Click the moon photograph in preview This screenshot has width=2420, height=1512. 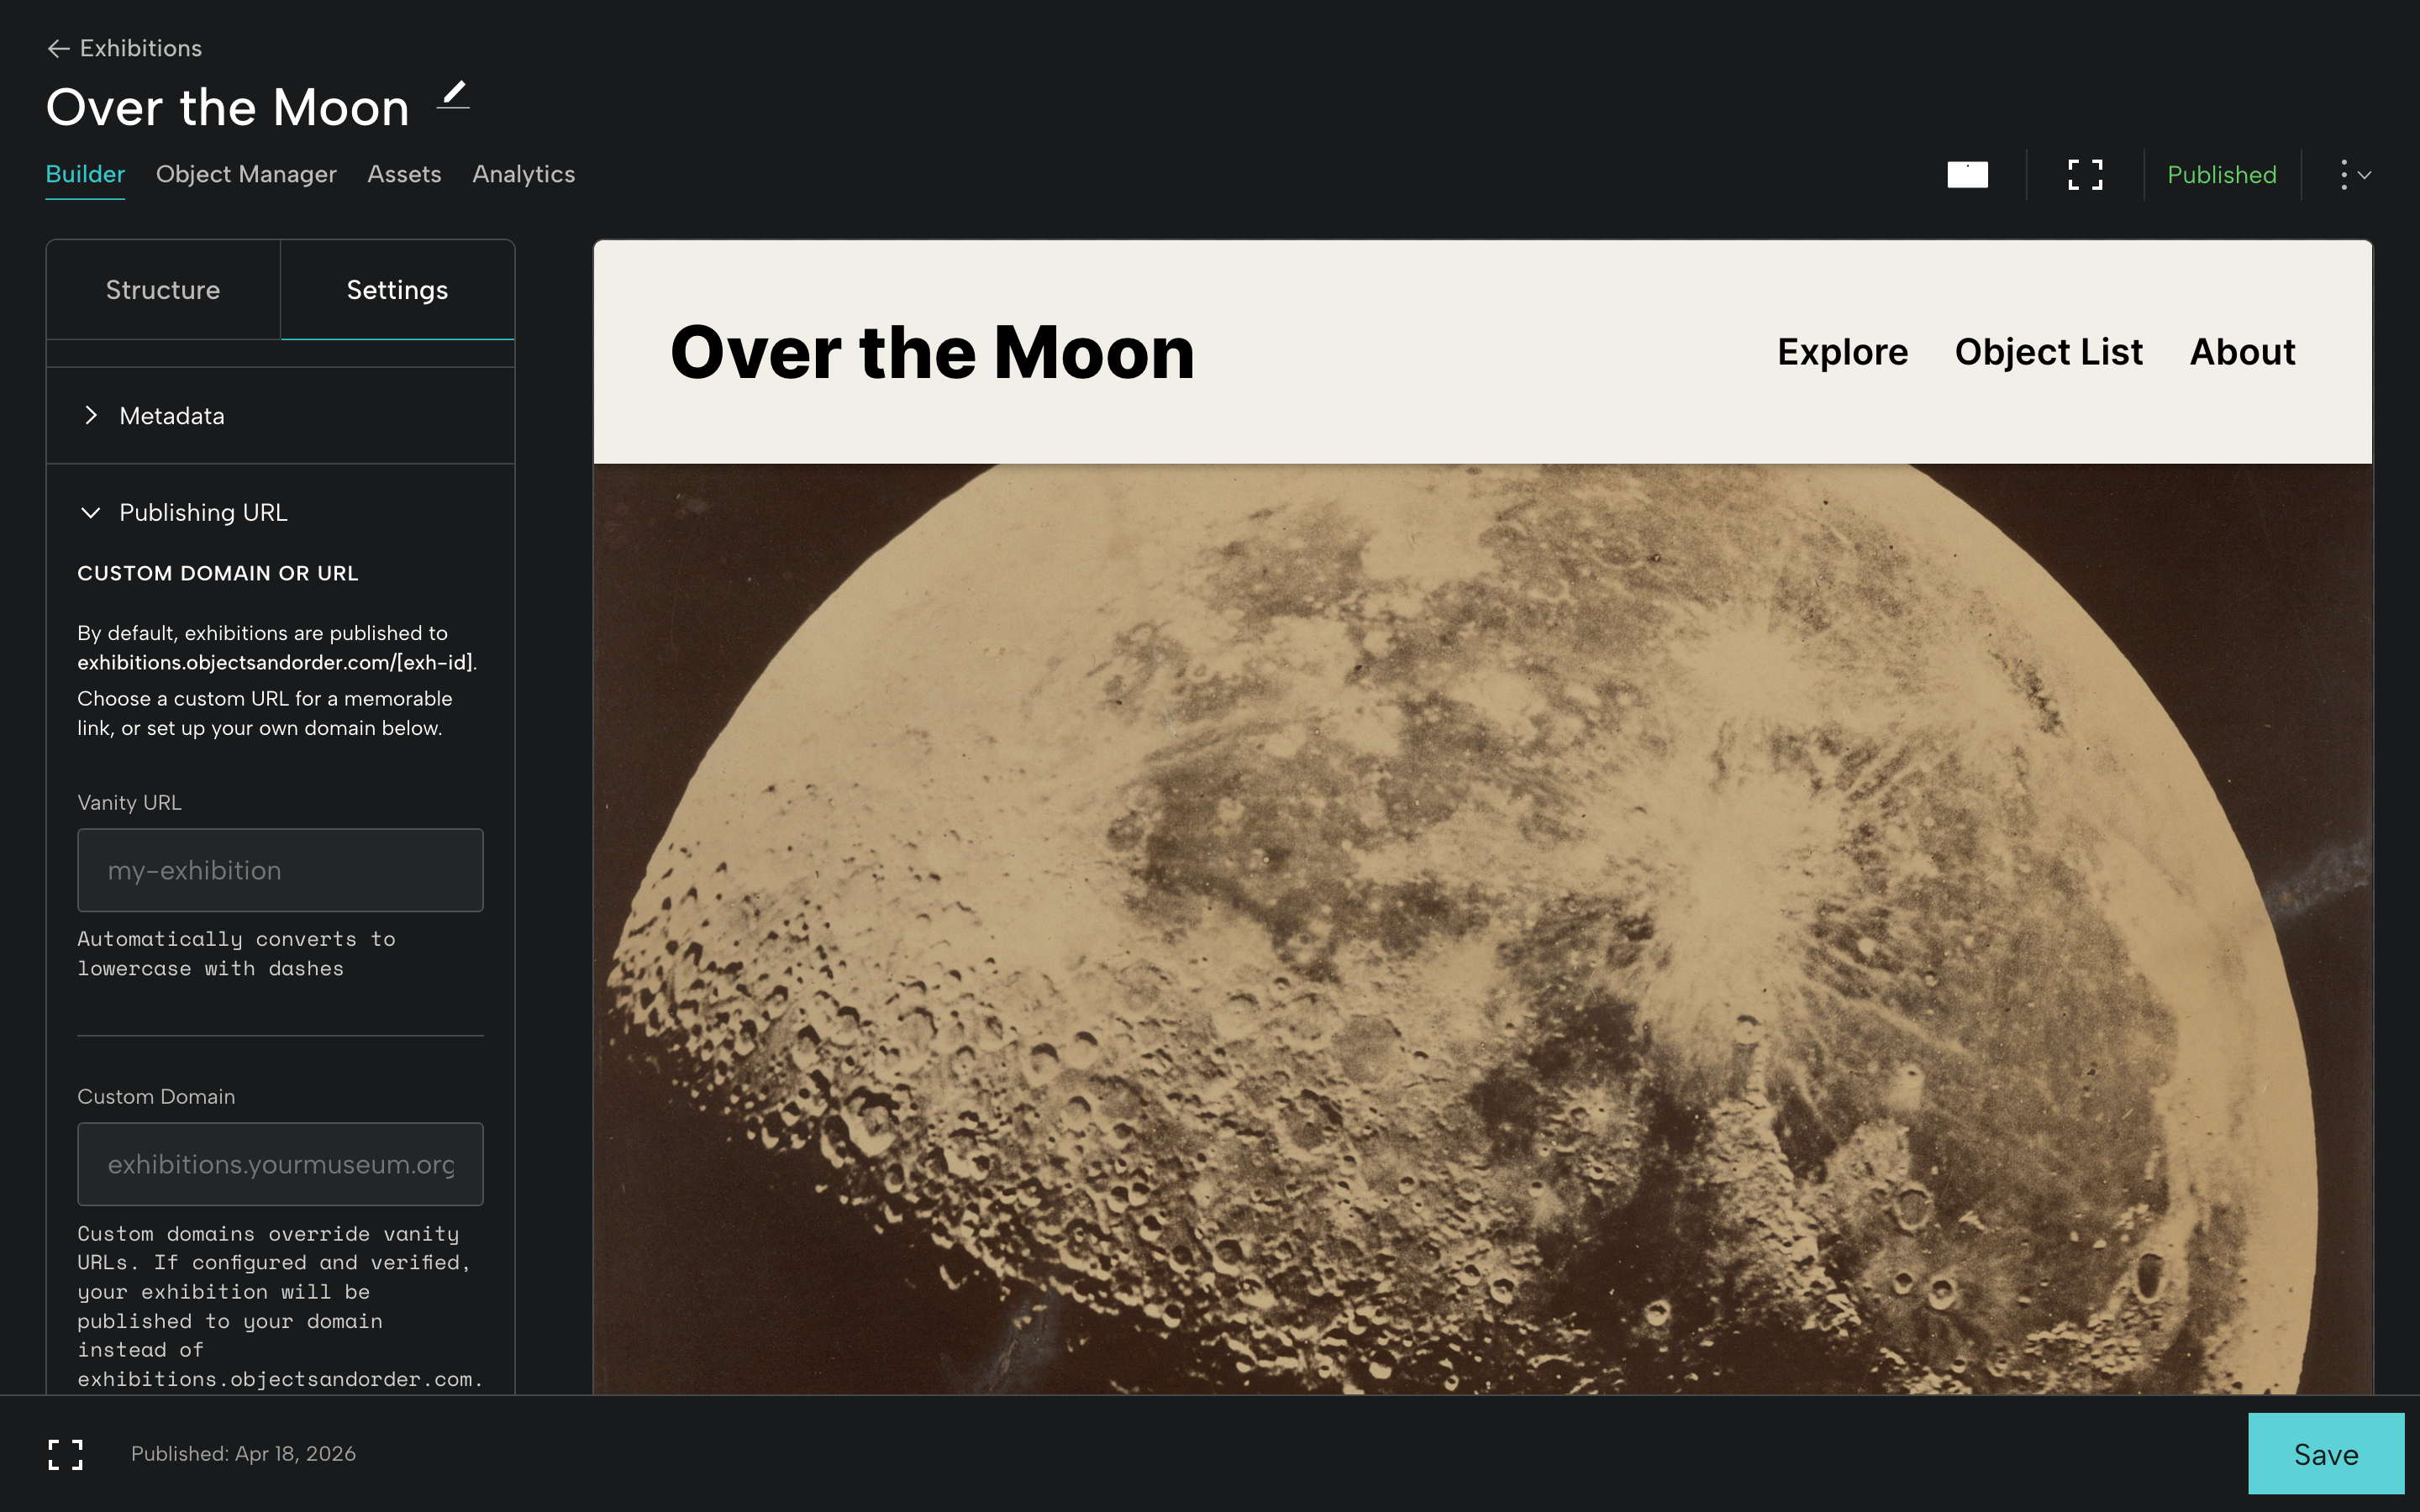tap(1482, 928)
